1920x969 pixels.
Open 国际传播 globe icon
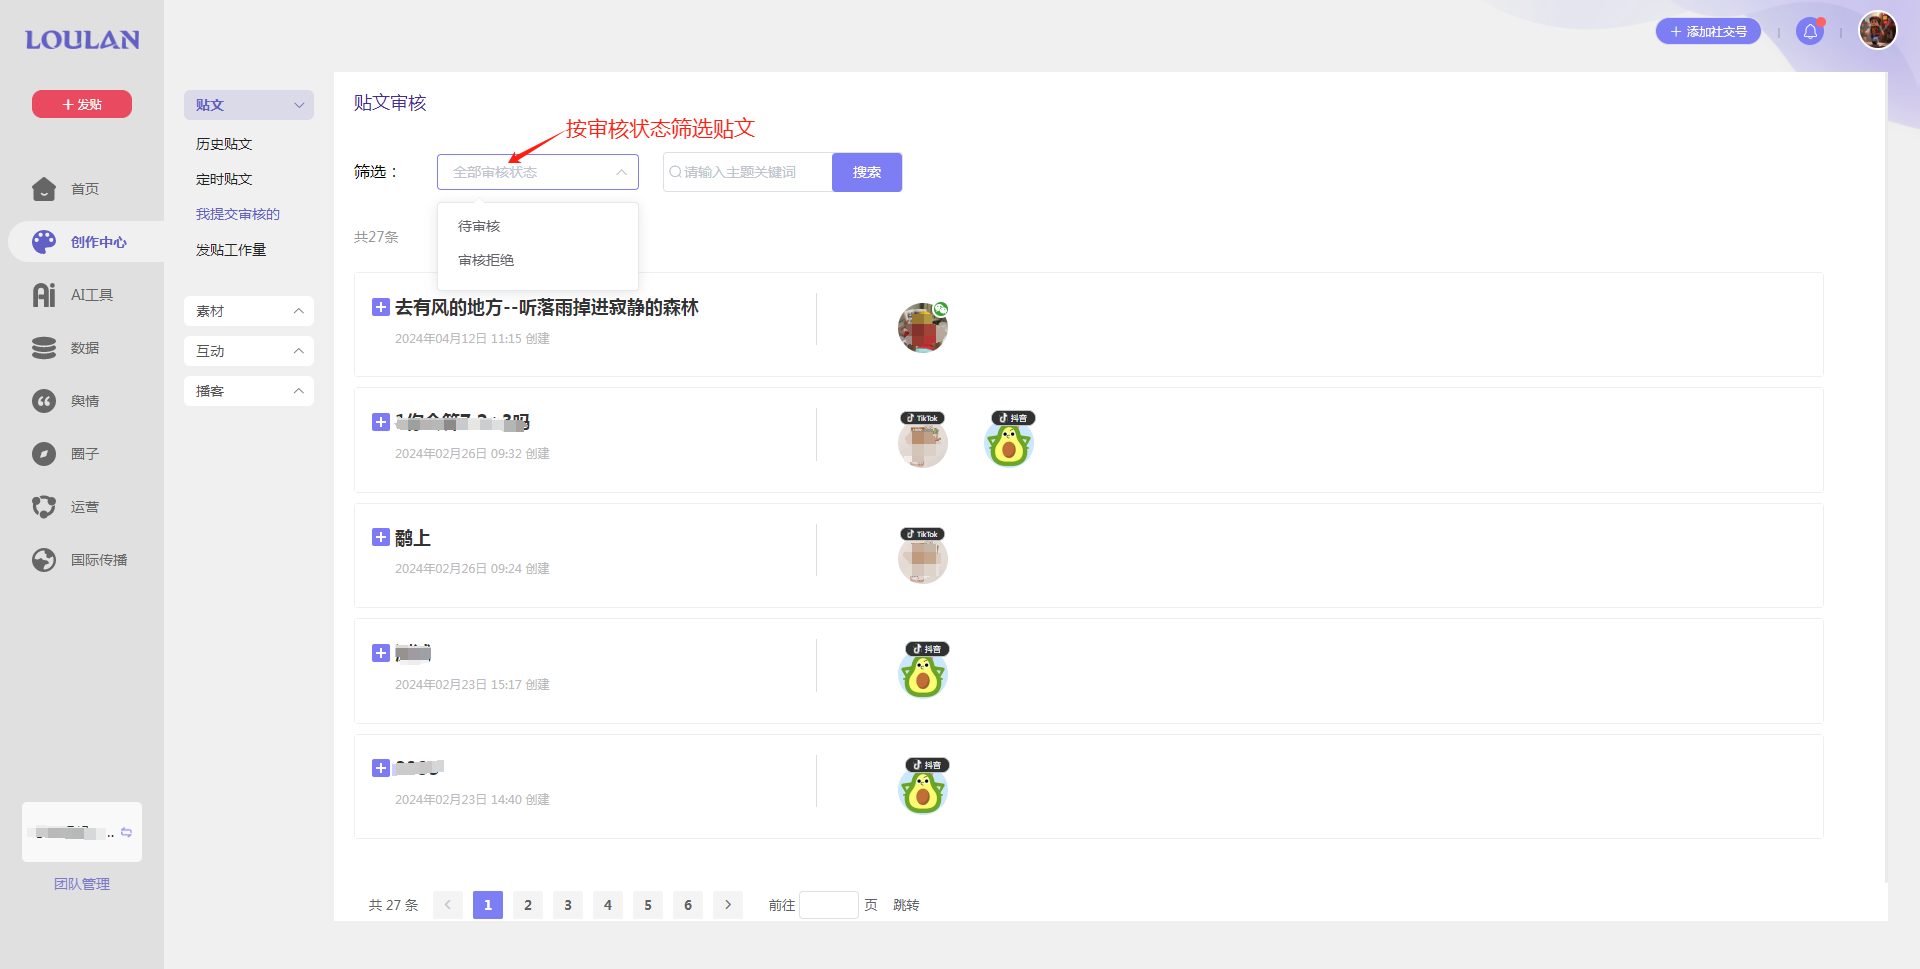(x=44, y=560)
